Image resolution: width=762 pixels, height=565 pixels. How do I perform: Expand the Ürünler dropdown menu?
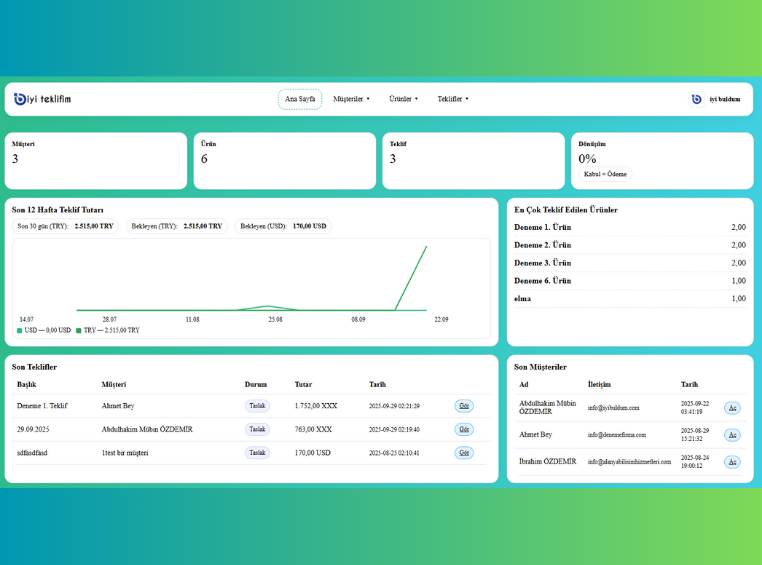click(x=403, y=99)
